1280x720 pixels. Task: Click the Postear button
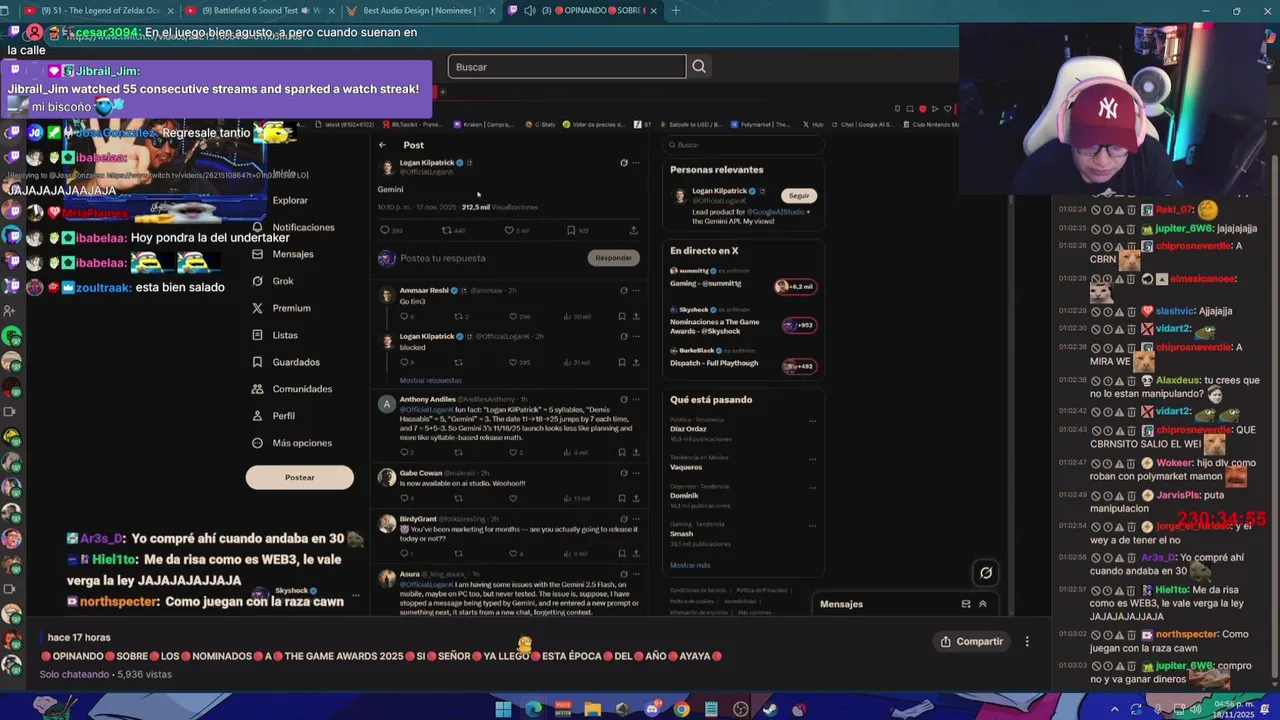pyautogui.click(x=299, y=477)
